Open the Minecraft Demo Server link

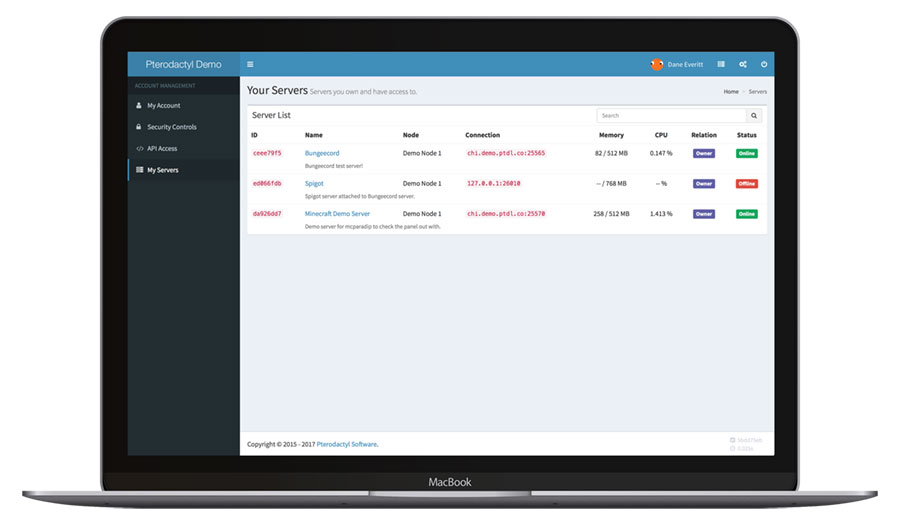pos(337,214)
